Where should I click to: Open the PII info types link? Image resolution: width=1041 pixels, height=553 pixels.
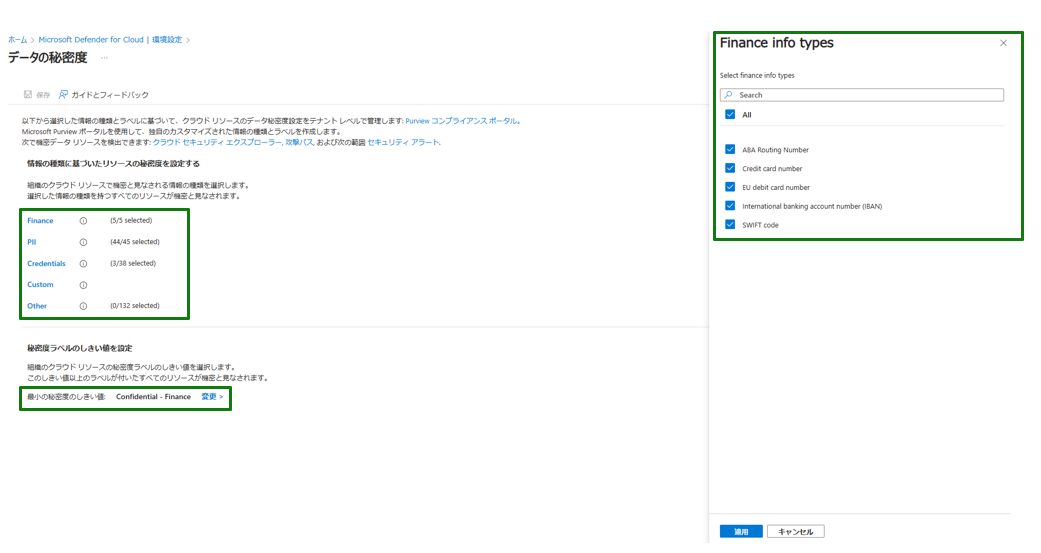pos(31,242)
